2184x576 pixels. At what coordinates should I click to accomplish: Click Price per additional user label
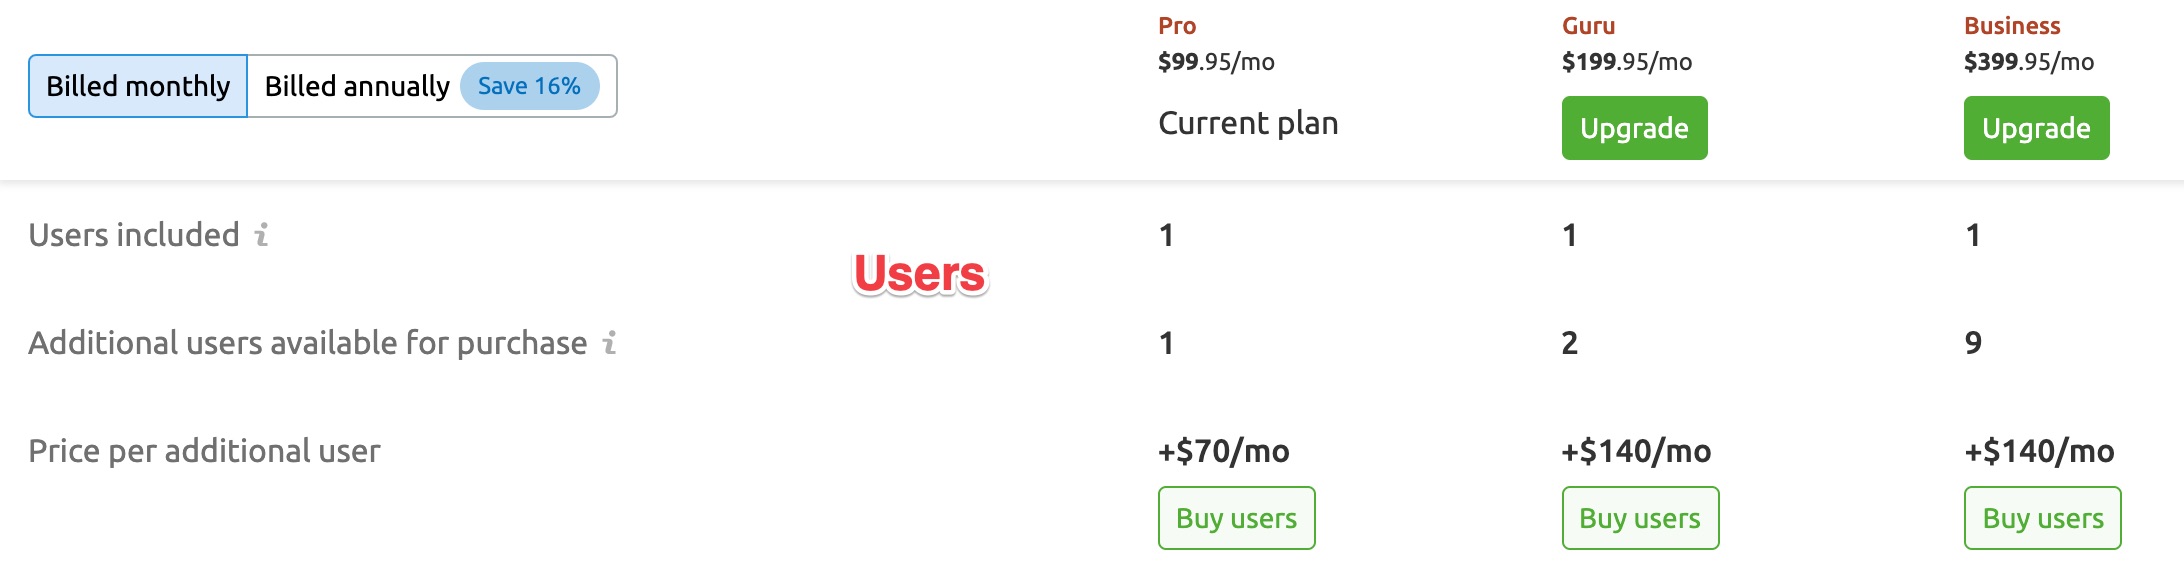204,451
